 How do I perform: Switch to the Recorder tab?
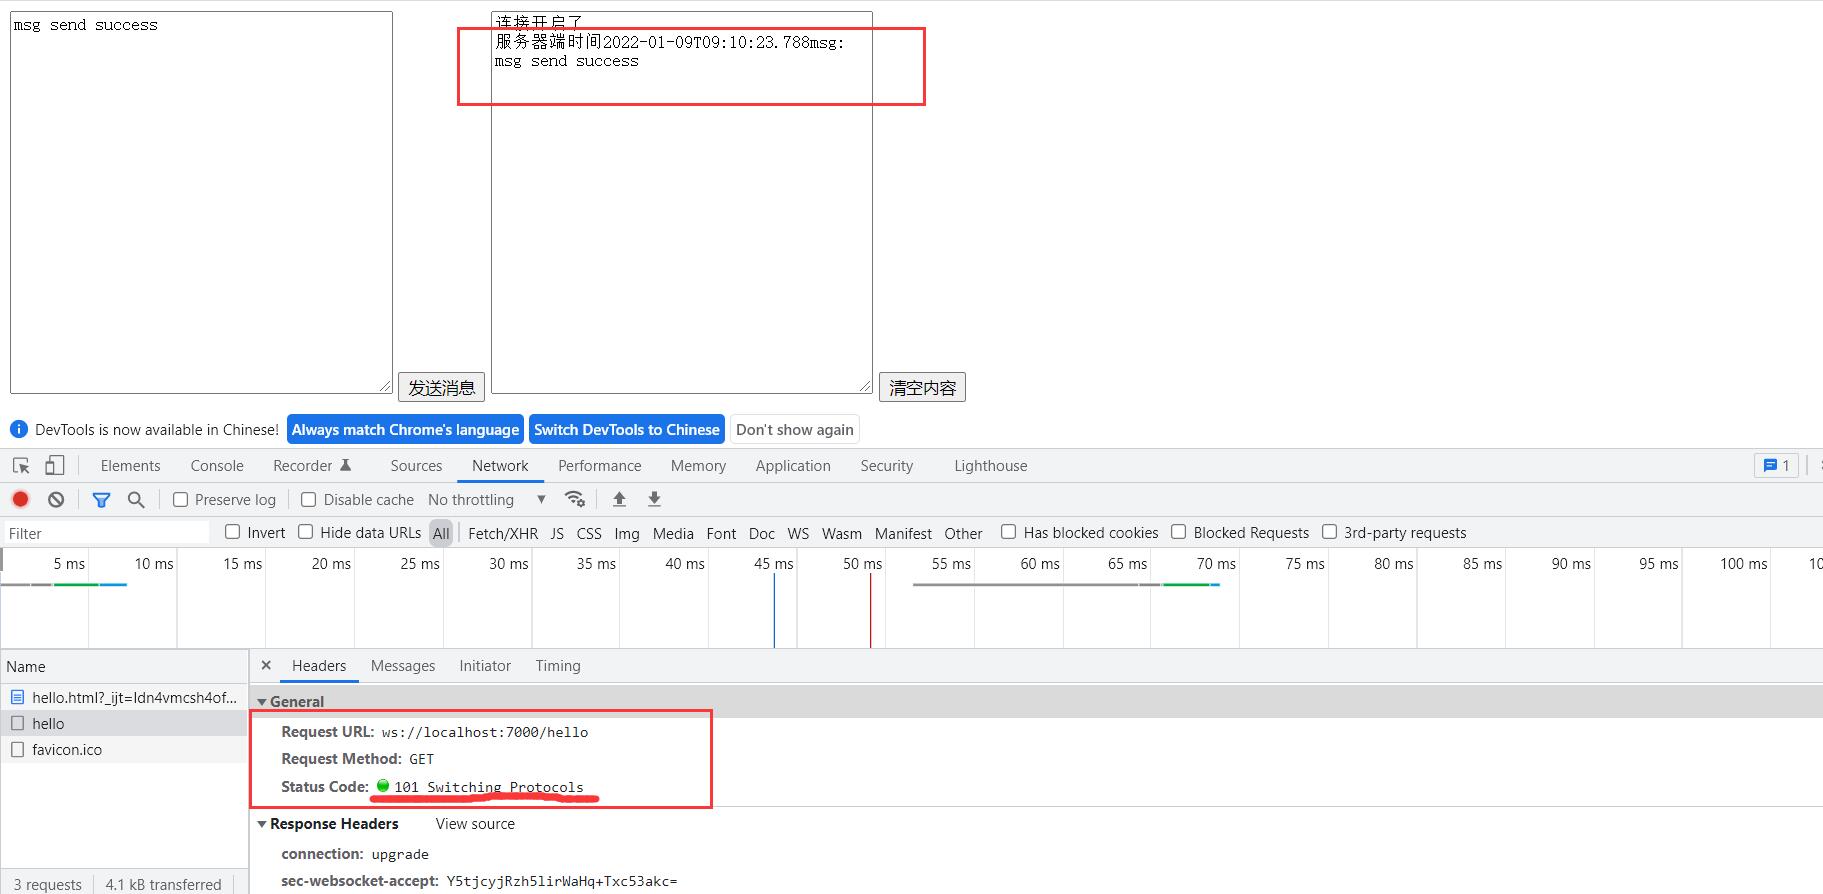tap(312, 466)
